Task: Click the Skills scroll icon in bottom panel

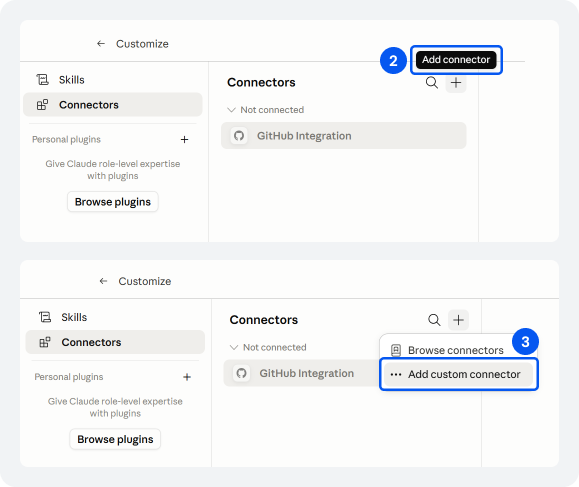Action: [45, 317]
